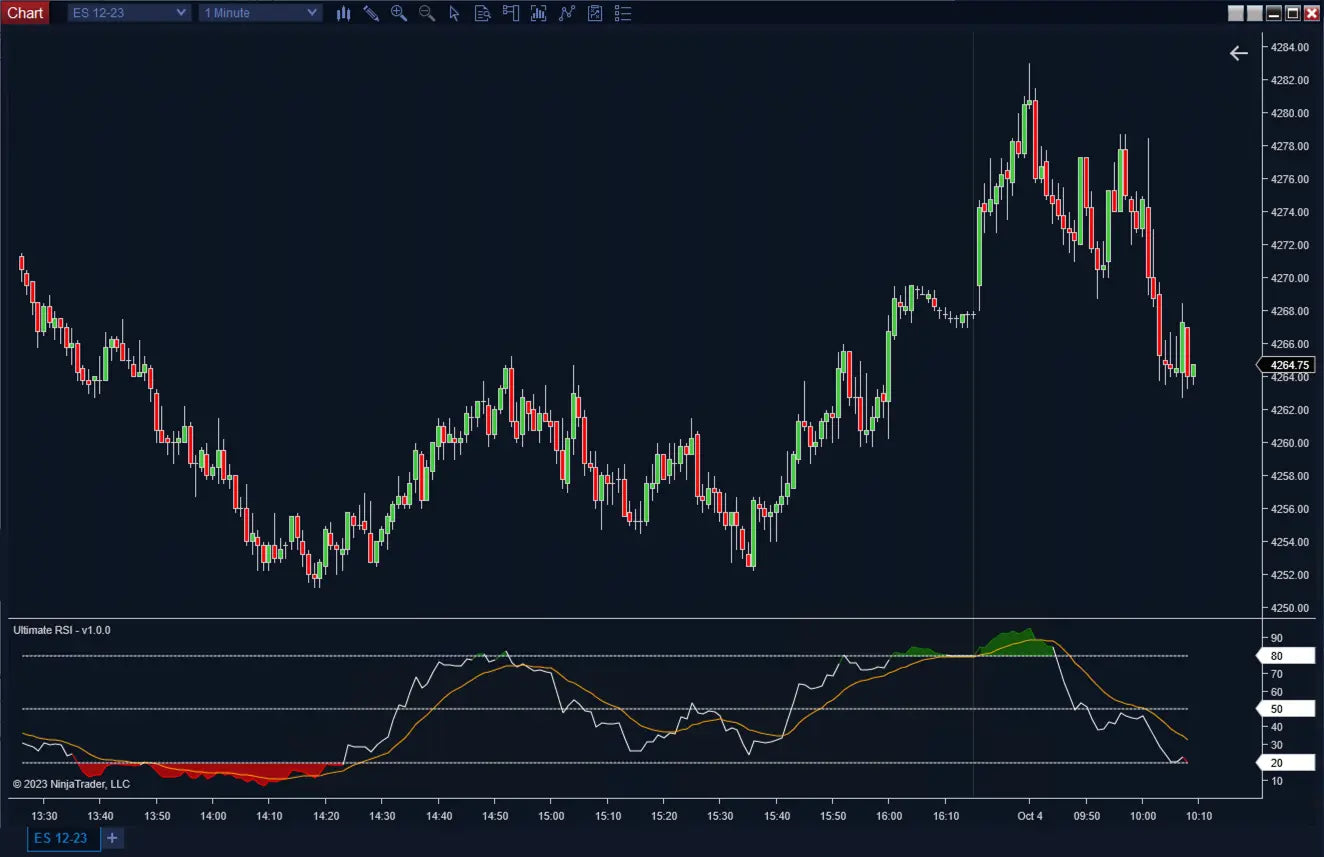
Task: Expand the 1 Minute interval dropdown
Action: tap(260, 13)
